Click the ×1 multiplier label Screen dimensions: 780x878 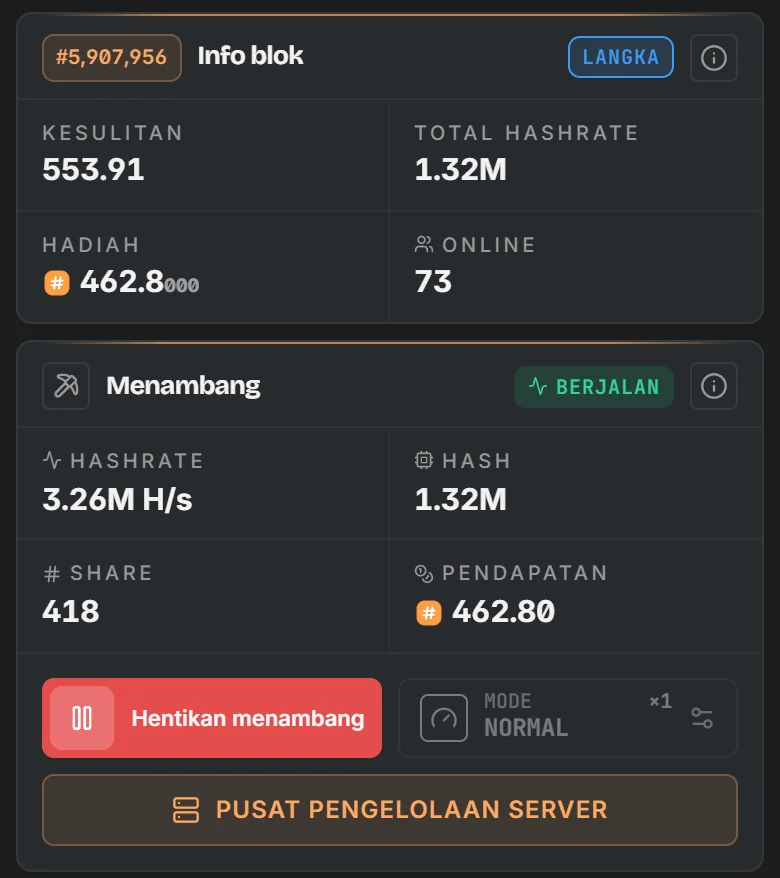point(661,700)
